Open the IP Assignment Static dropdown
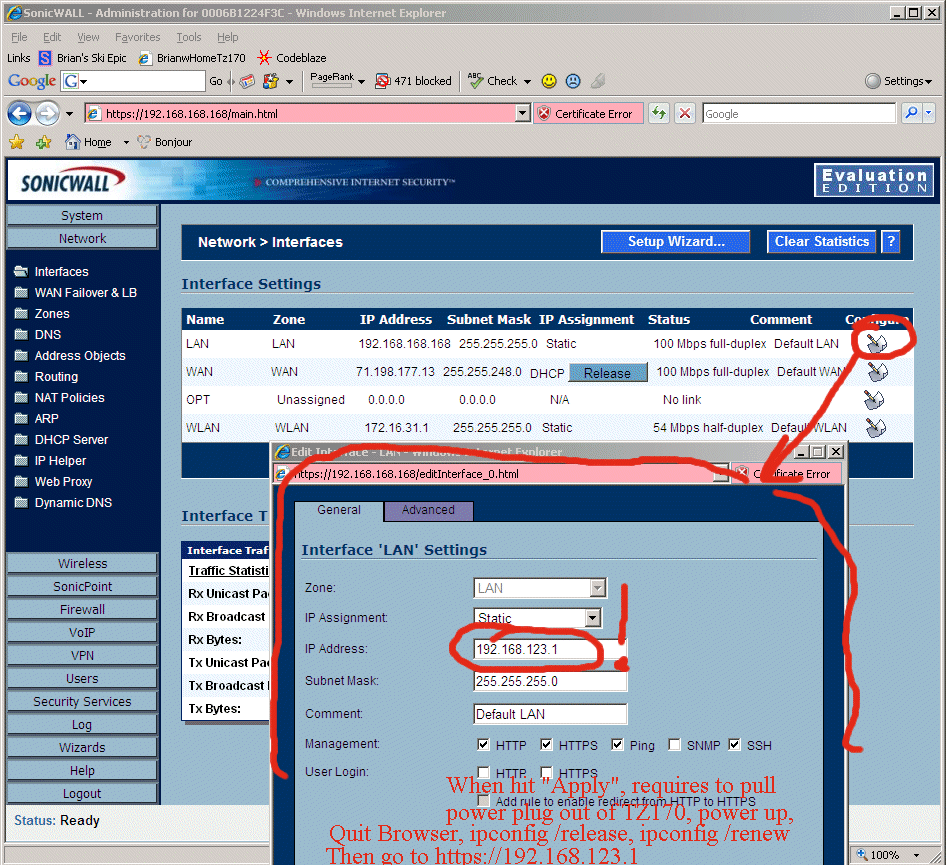 click(593, 618)
